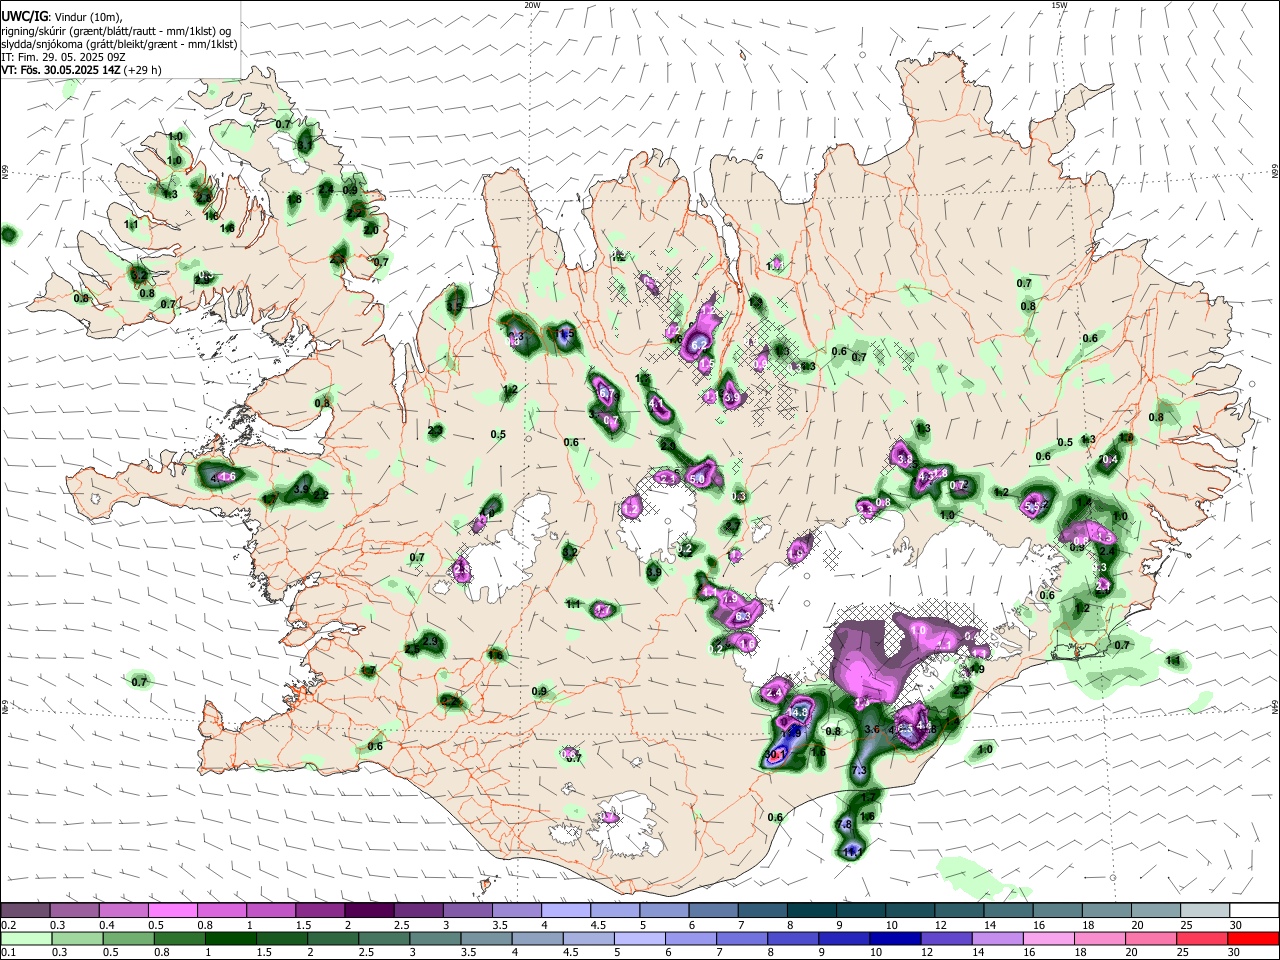Click the "30" label in upper legend row

tap(1236, 925)
